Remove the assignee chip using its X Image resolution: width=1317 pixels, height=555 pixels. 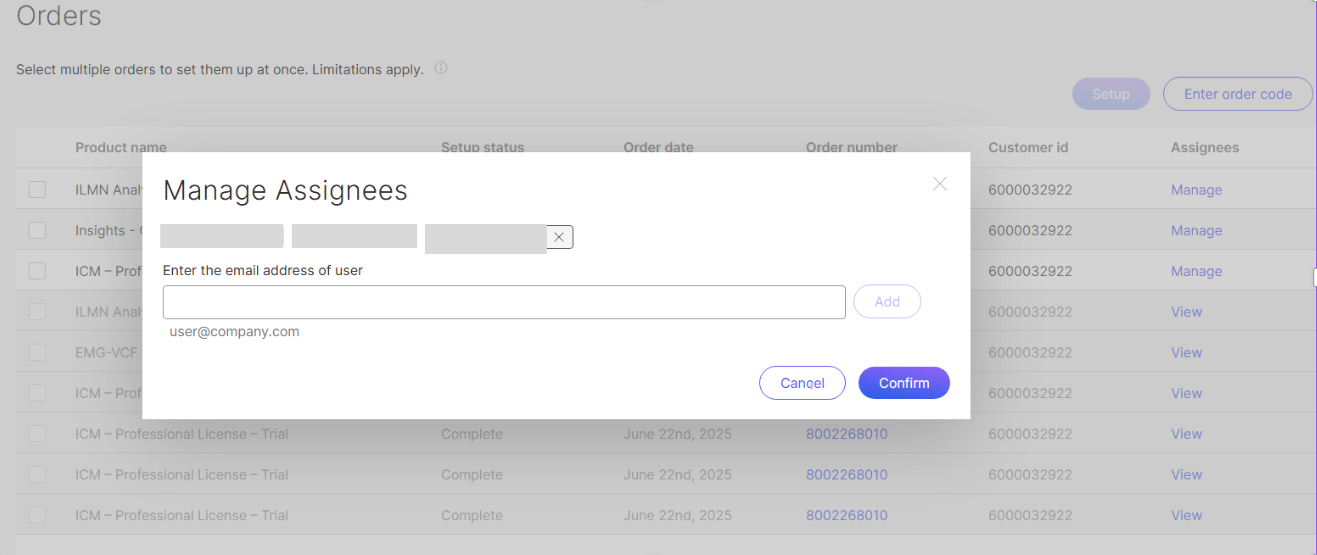(559, 237)
